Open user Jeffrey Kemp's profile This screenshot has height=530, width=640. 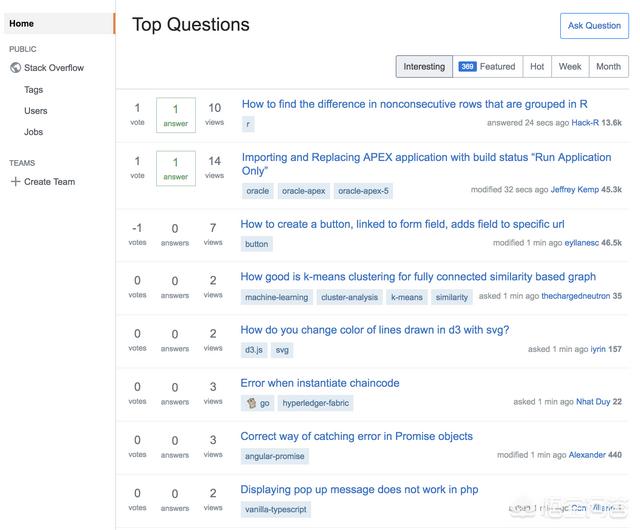575,189
